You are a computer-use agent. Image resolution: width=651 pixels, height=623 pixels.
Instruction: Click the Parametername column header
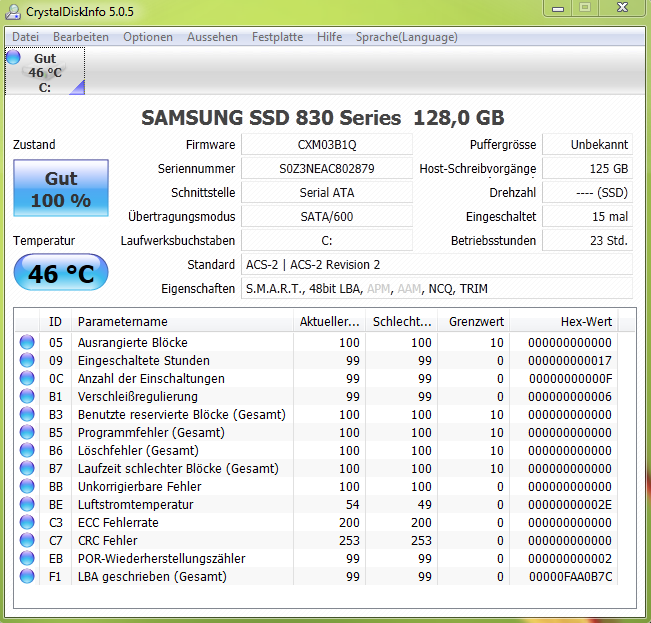tap(182, 321)
